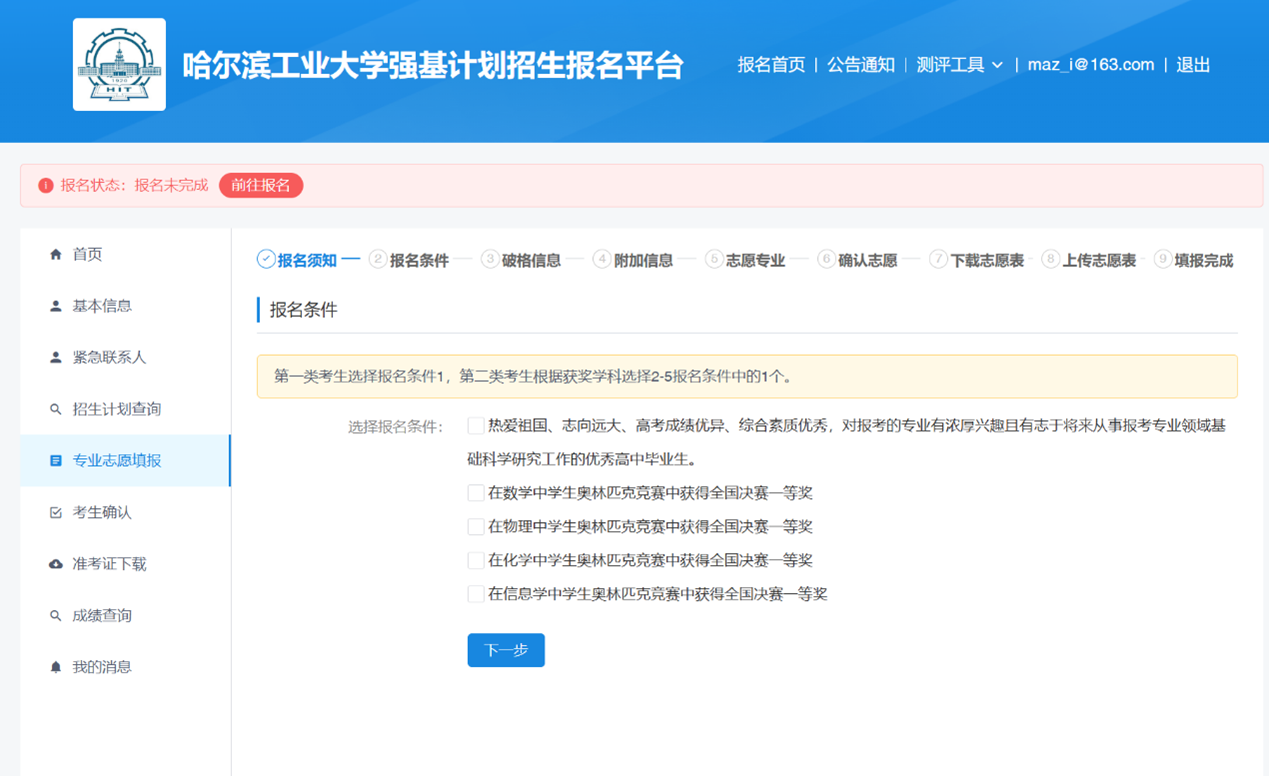
Task: Click the search icon beside 成绩查询
Action: [56, 616]
